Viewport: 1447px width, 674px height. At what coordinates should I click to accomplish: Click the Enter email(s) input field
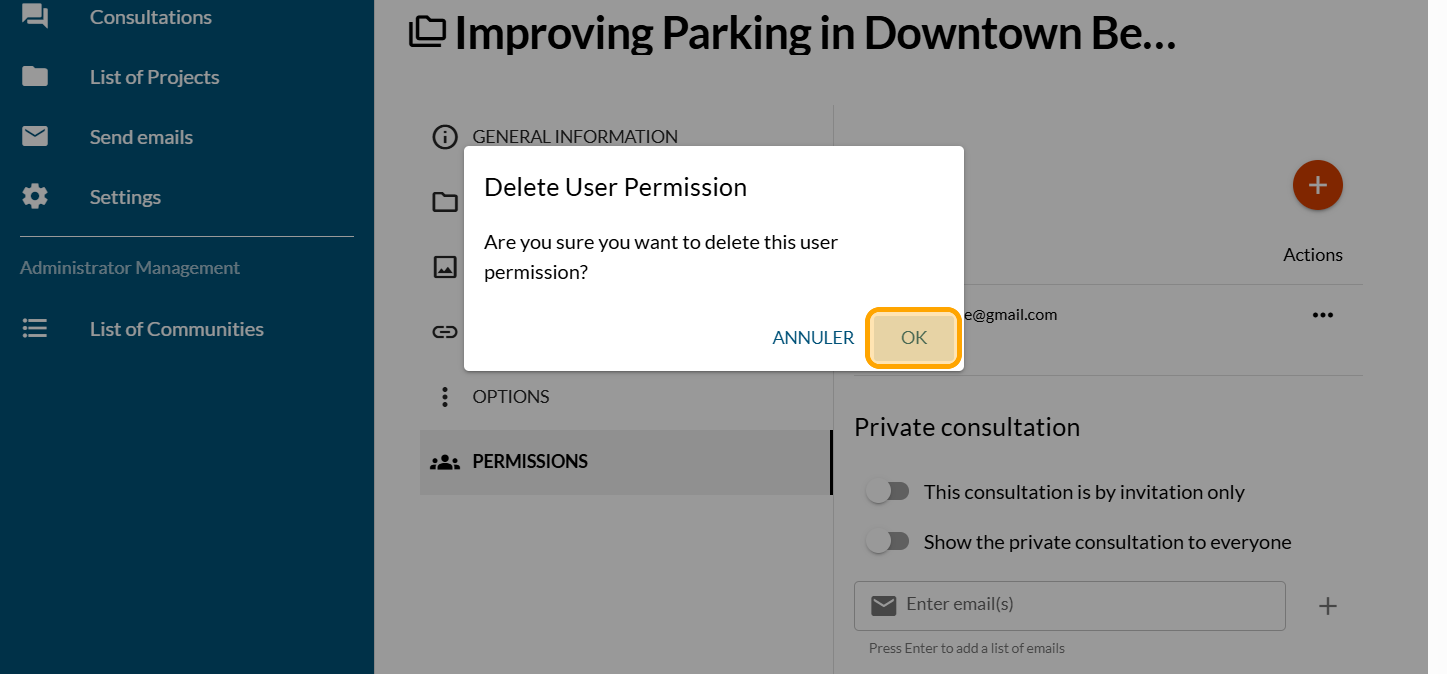tap(1080, 605)
